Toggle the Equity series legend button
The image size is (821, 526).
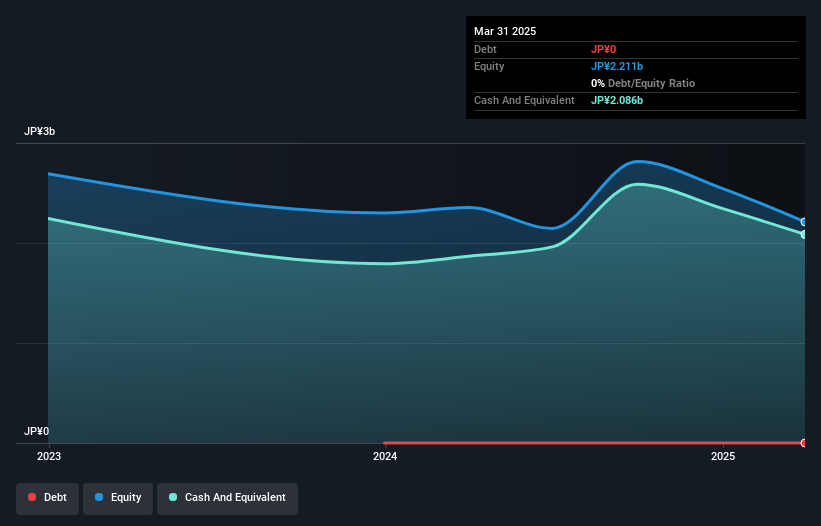pos(118,499)
